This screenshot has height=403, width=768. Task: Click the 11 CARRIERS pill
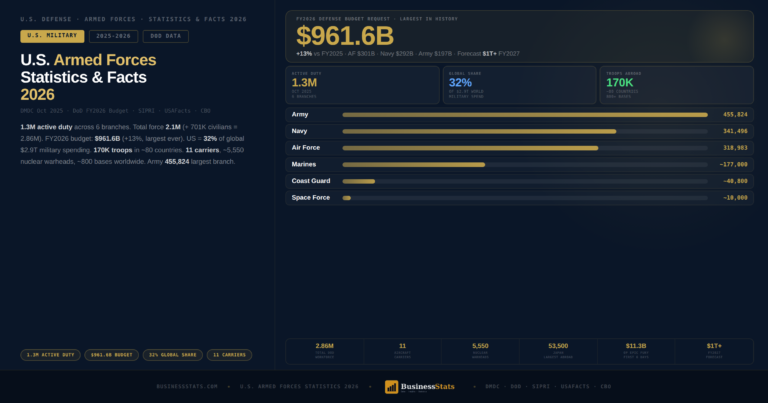pyautogui.click(x=229, y=355)
